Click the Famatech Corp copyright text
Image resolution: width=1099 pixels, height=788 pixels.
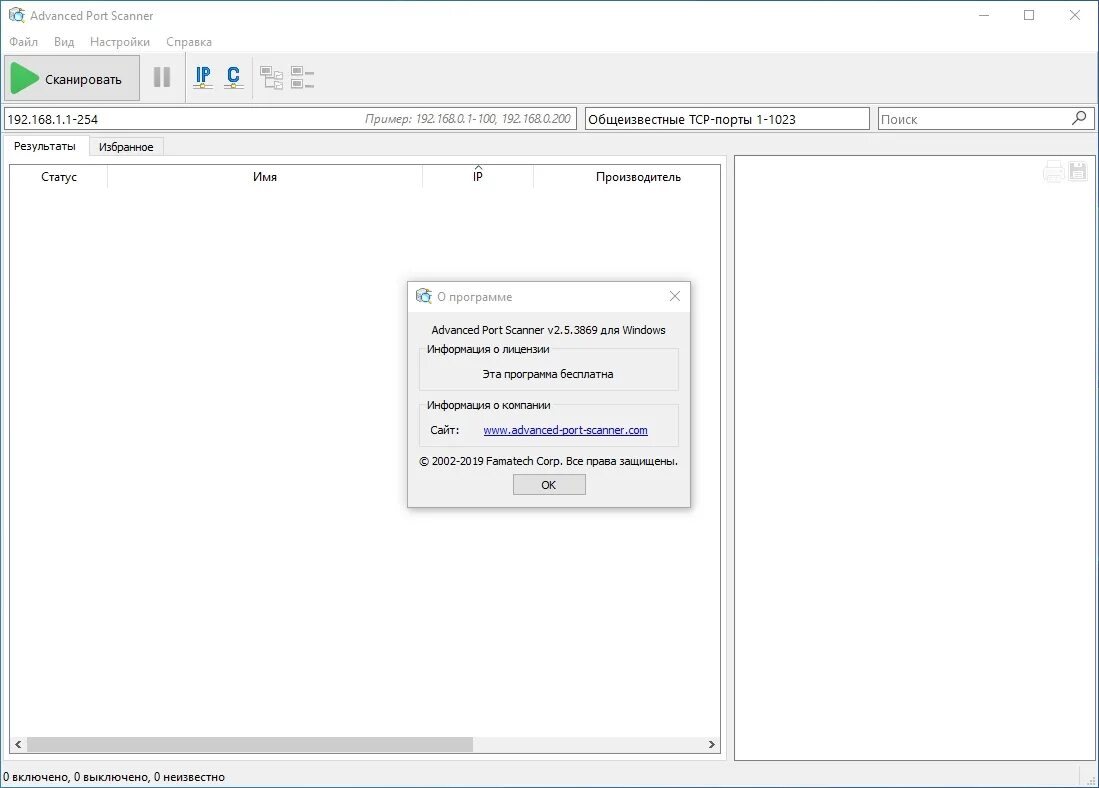[548, 461]
